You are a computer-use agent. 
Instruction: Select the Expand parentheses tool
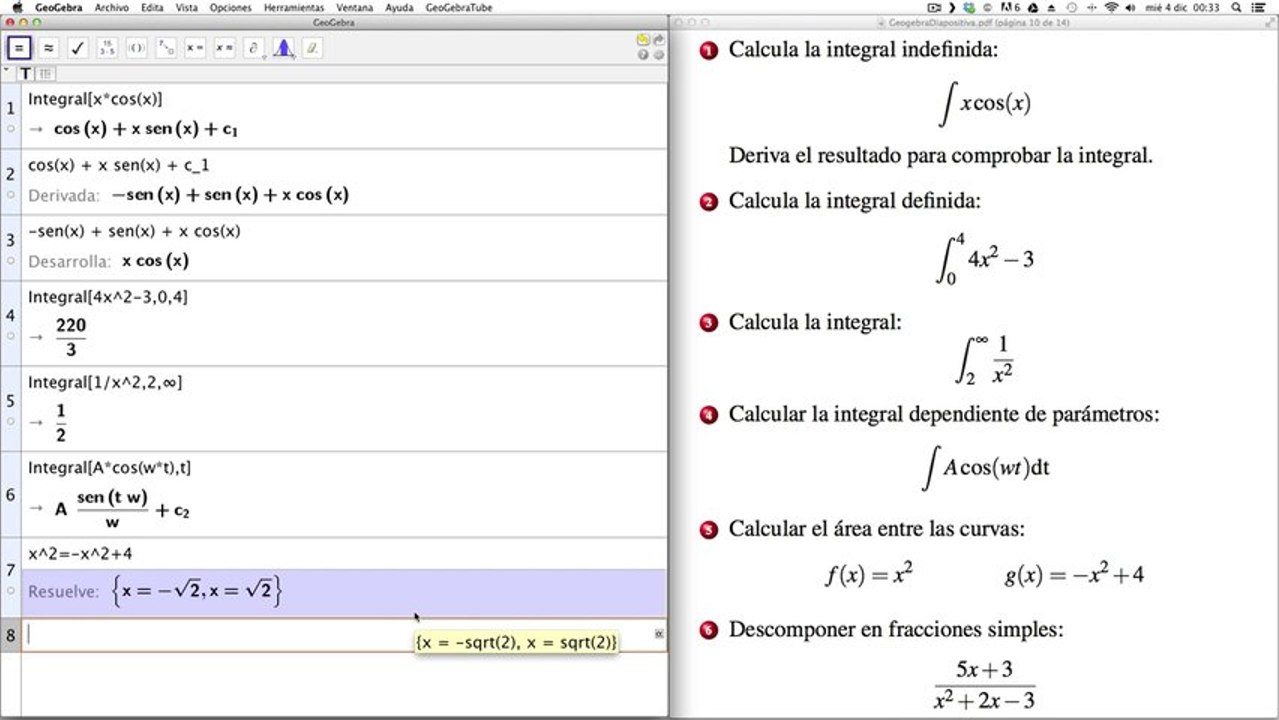pyautogui.click(x=137, y=47)
